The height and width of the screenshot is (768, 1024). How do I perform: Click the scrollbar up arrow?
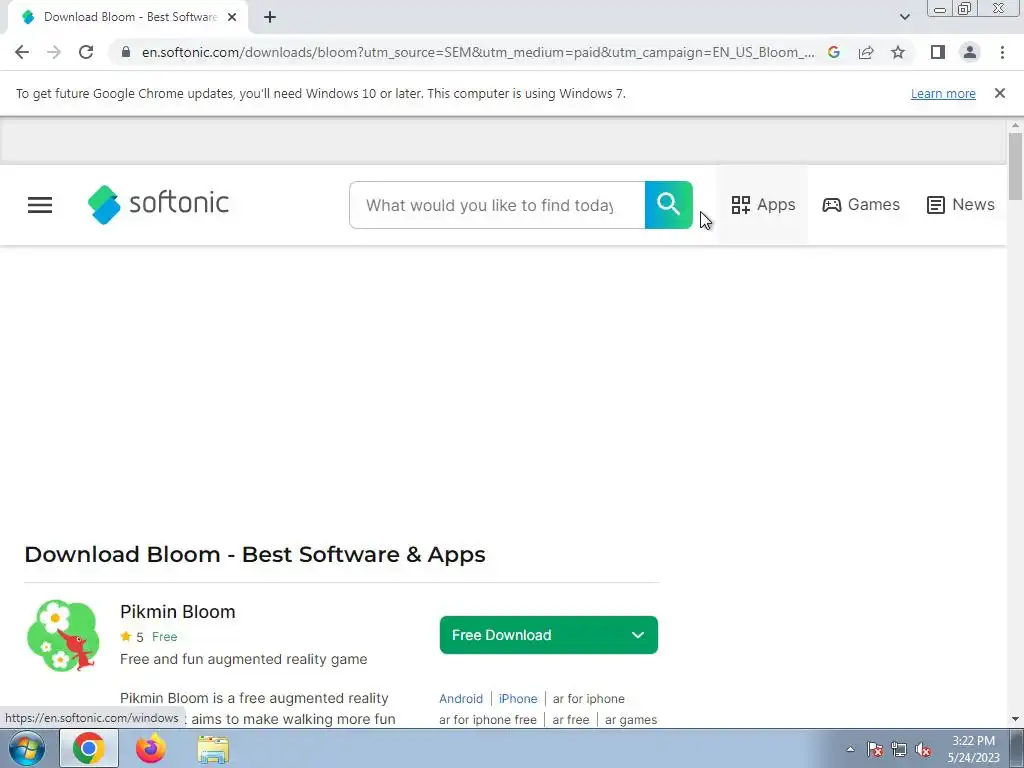[1015, 125]
